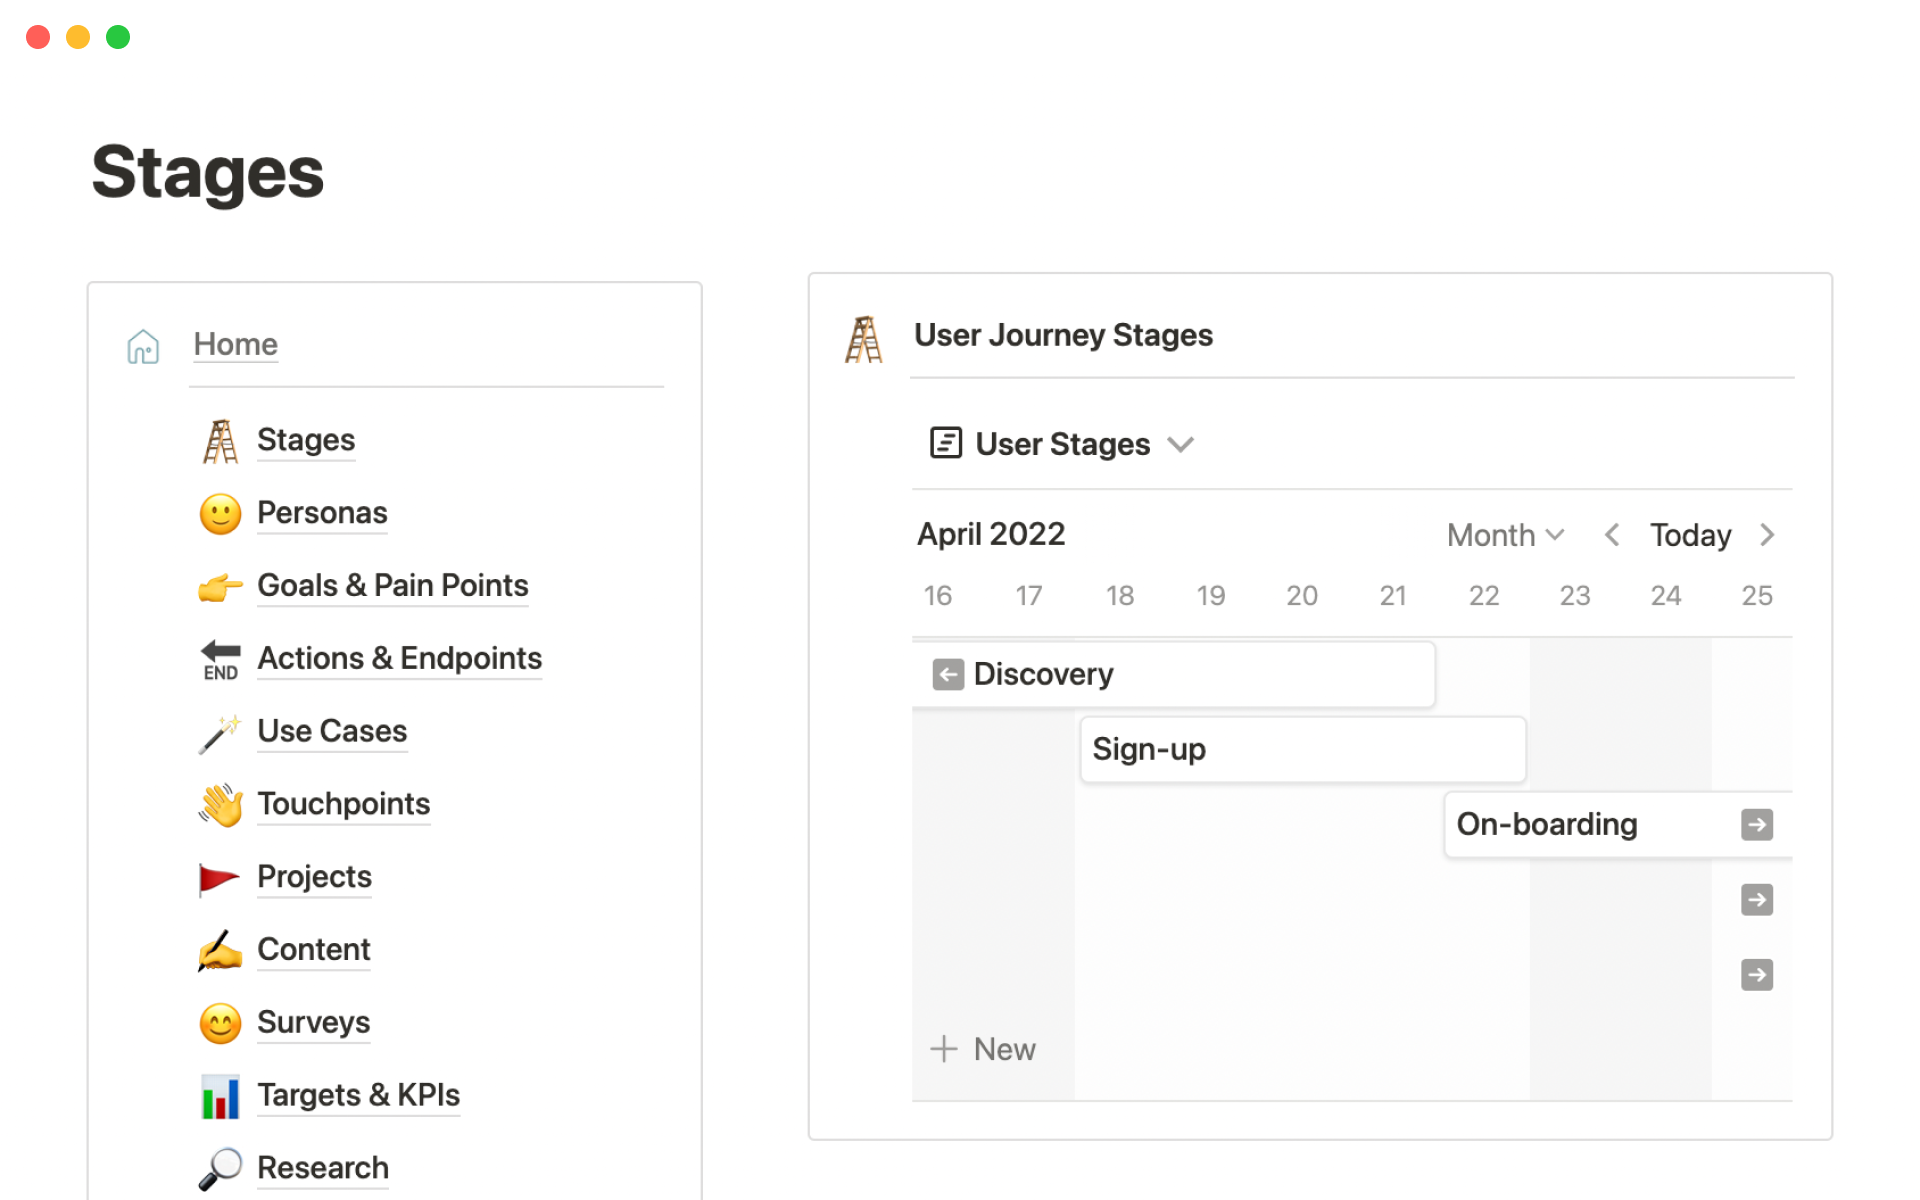The height and width of the screenshot is (1200, 1920).
Task: Open the User Stages view dropdown
Action: click(1182, 444)
